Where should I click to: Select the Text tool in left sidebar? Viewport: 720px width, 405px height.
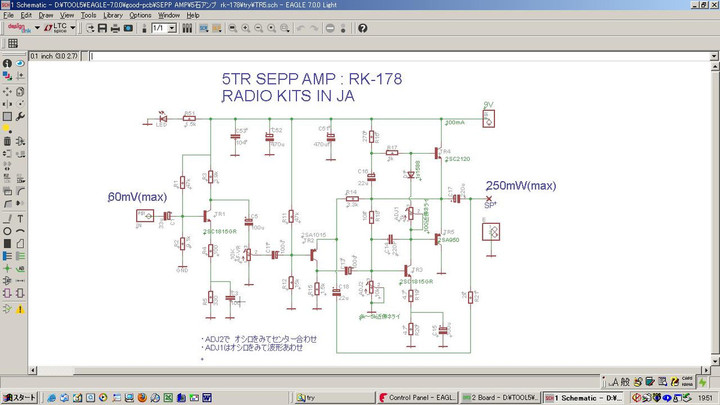[x=20, y=218]
